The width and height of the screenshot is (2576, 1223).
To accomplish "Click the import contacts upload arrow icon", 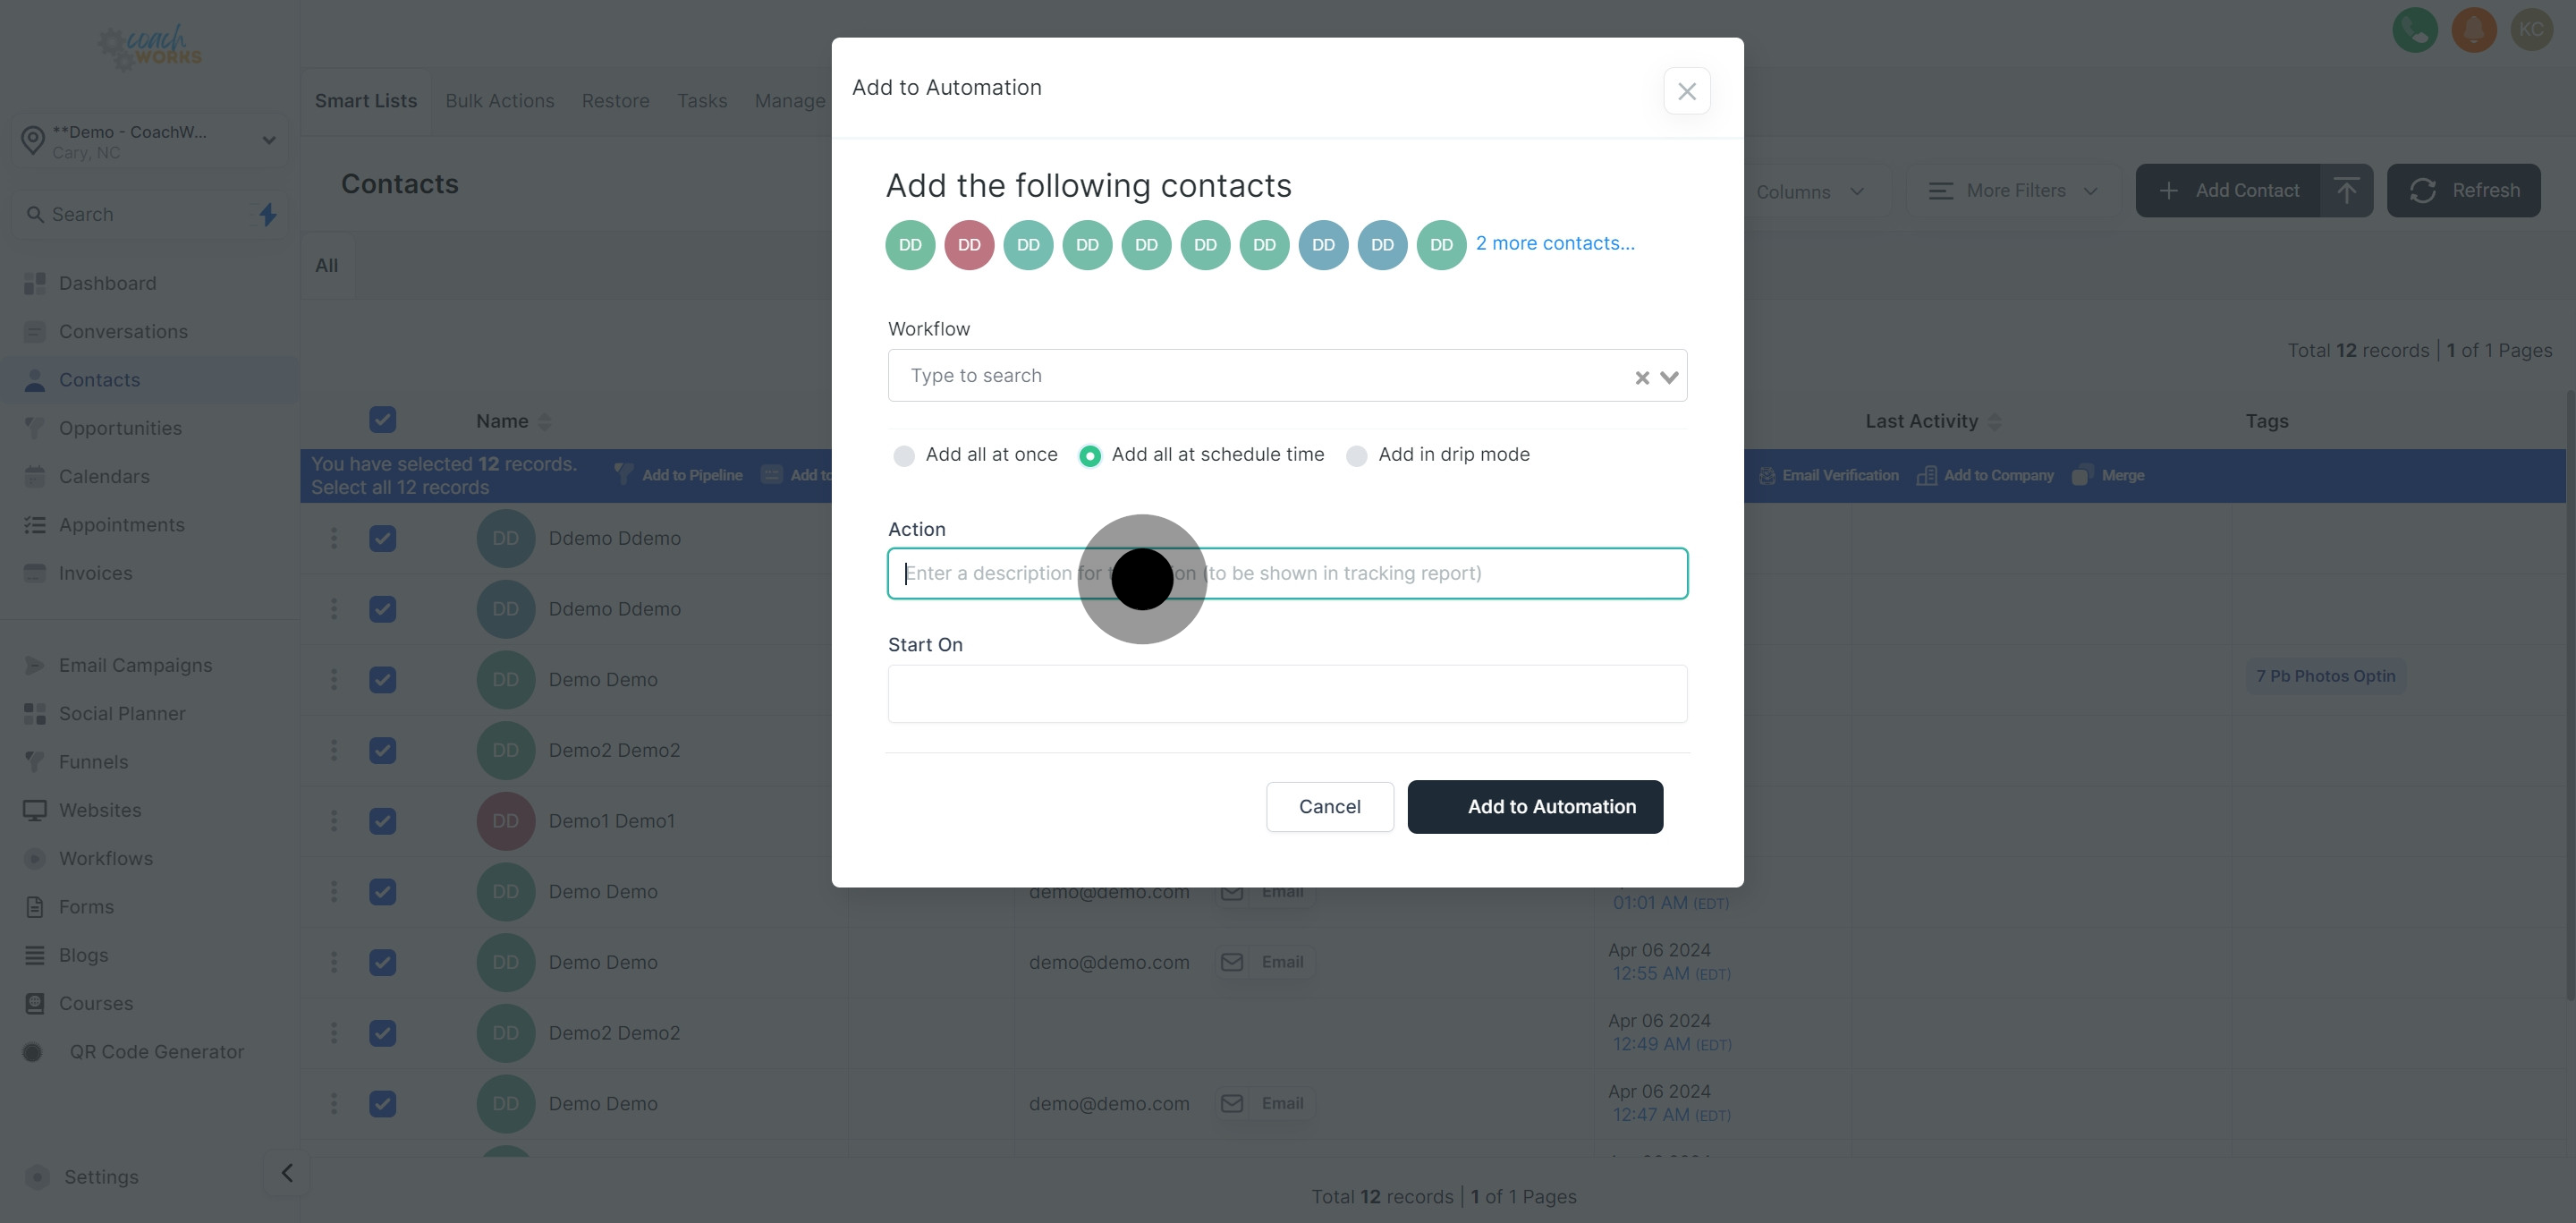I will [2346, 190].
